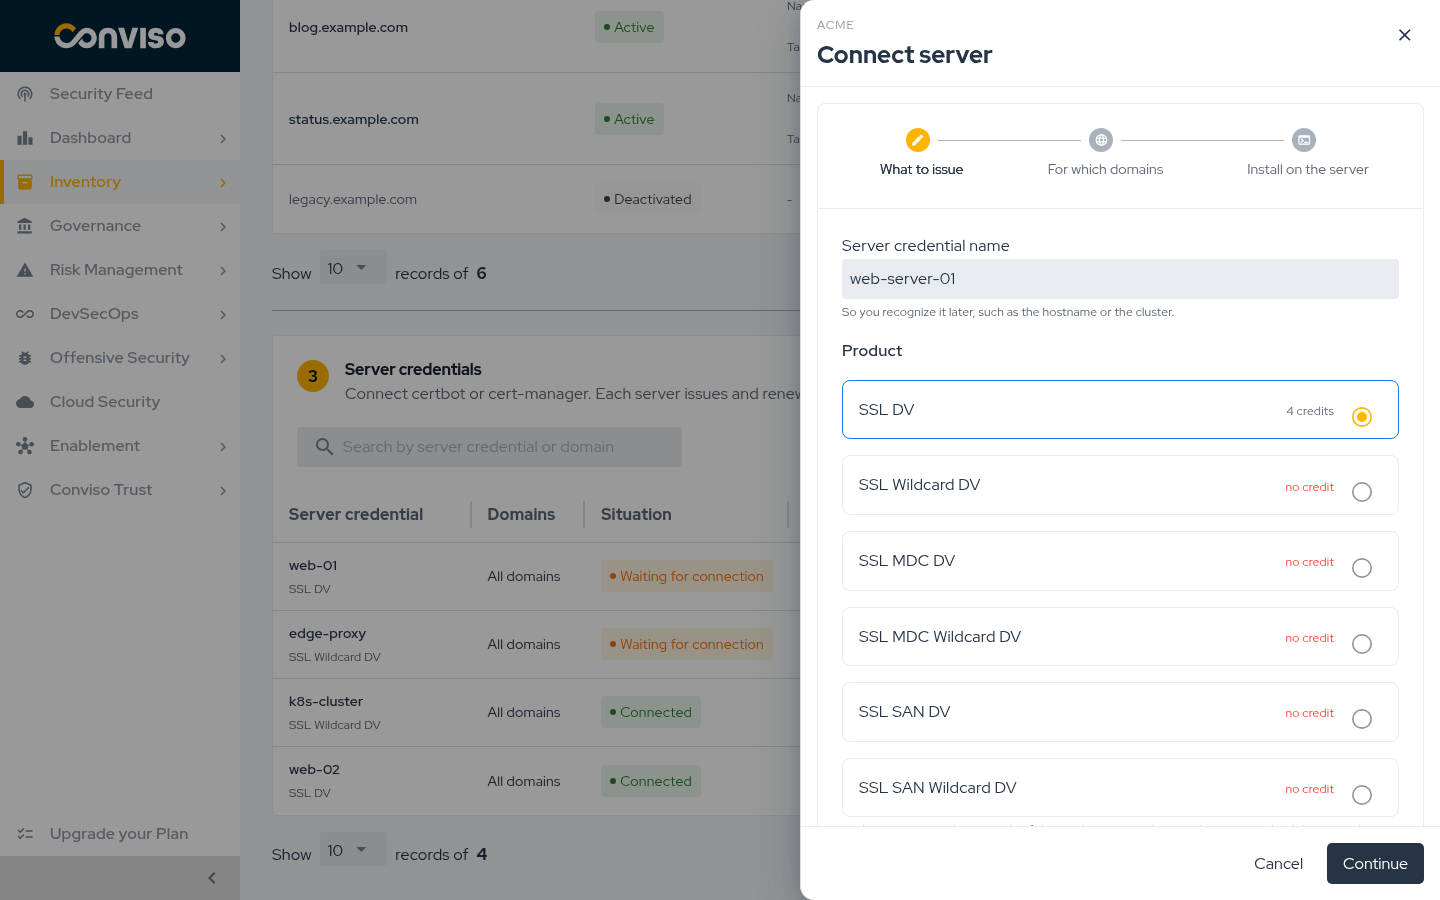Expand the Governance submenu chevron
This screenshot has height=900, width=1440.
(x=223, y=227)
